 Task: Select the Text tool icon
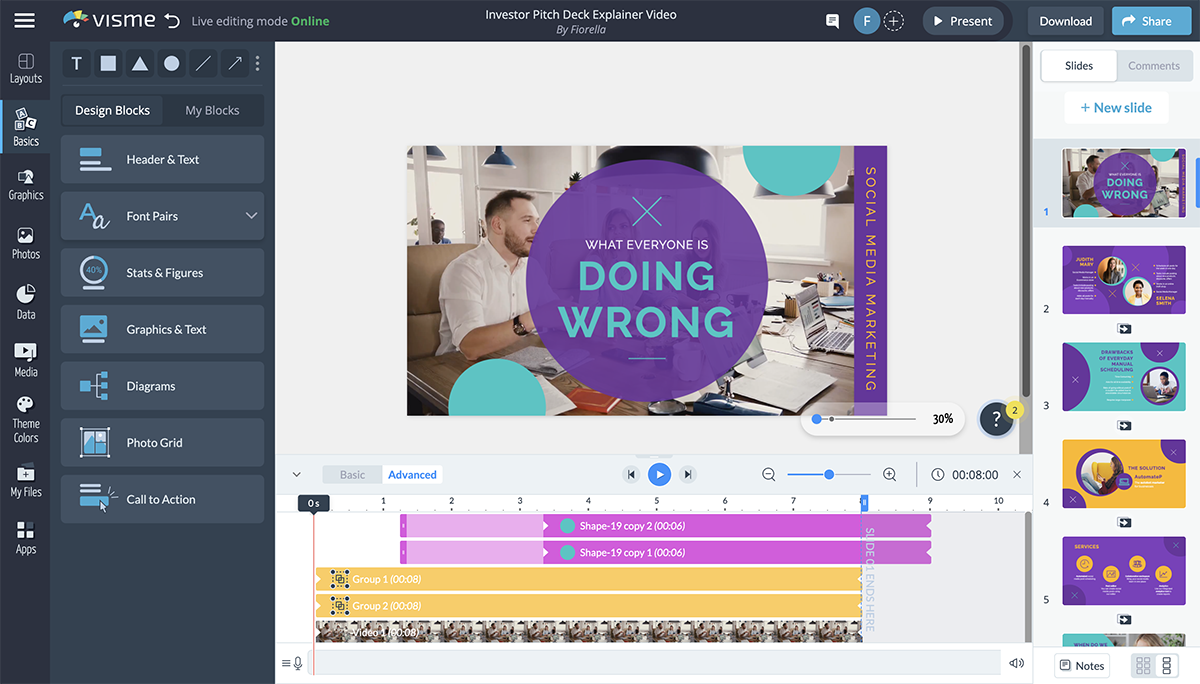pos(77,64)
